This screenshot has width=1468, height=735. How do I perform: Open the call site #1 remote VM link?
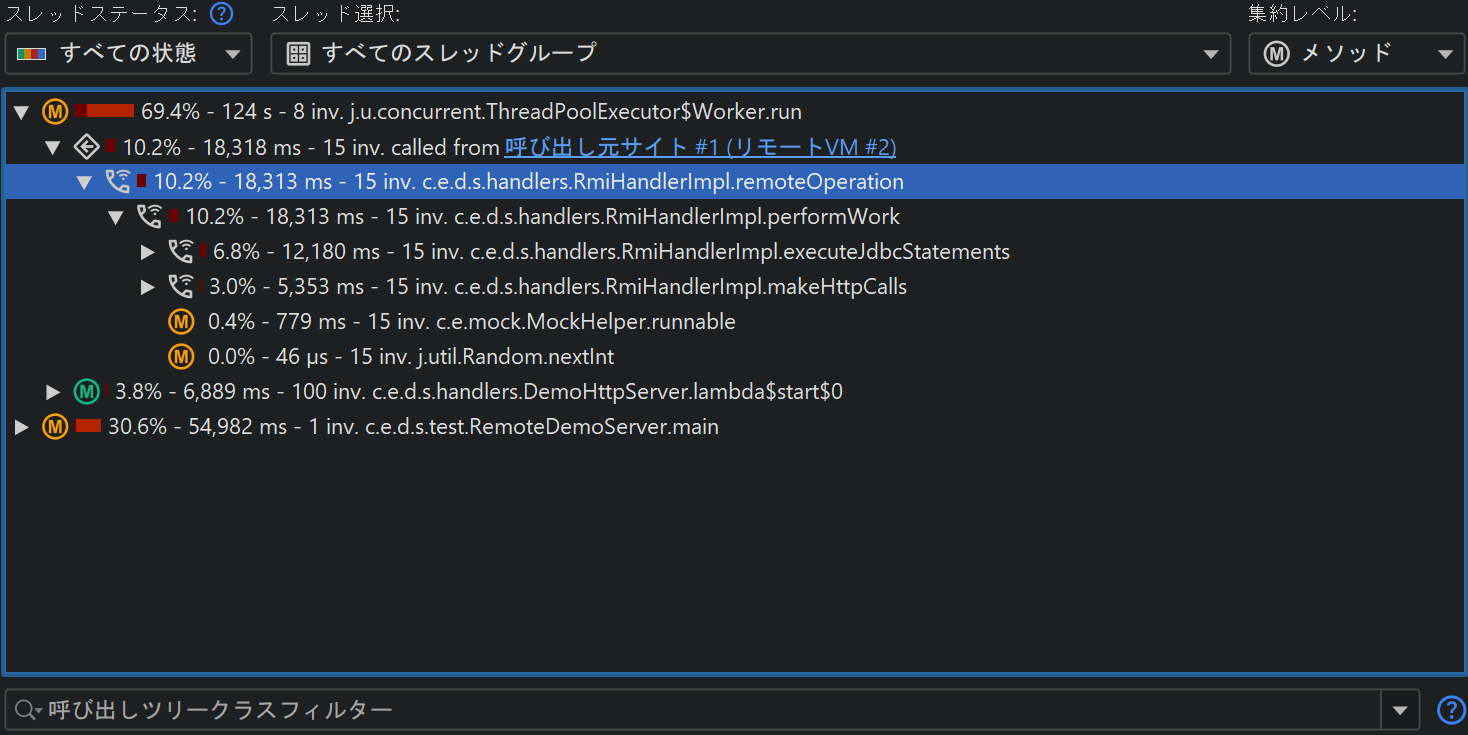pyautogui.click(x=700, y=147)
